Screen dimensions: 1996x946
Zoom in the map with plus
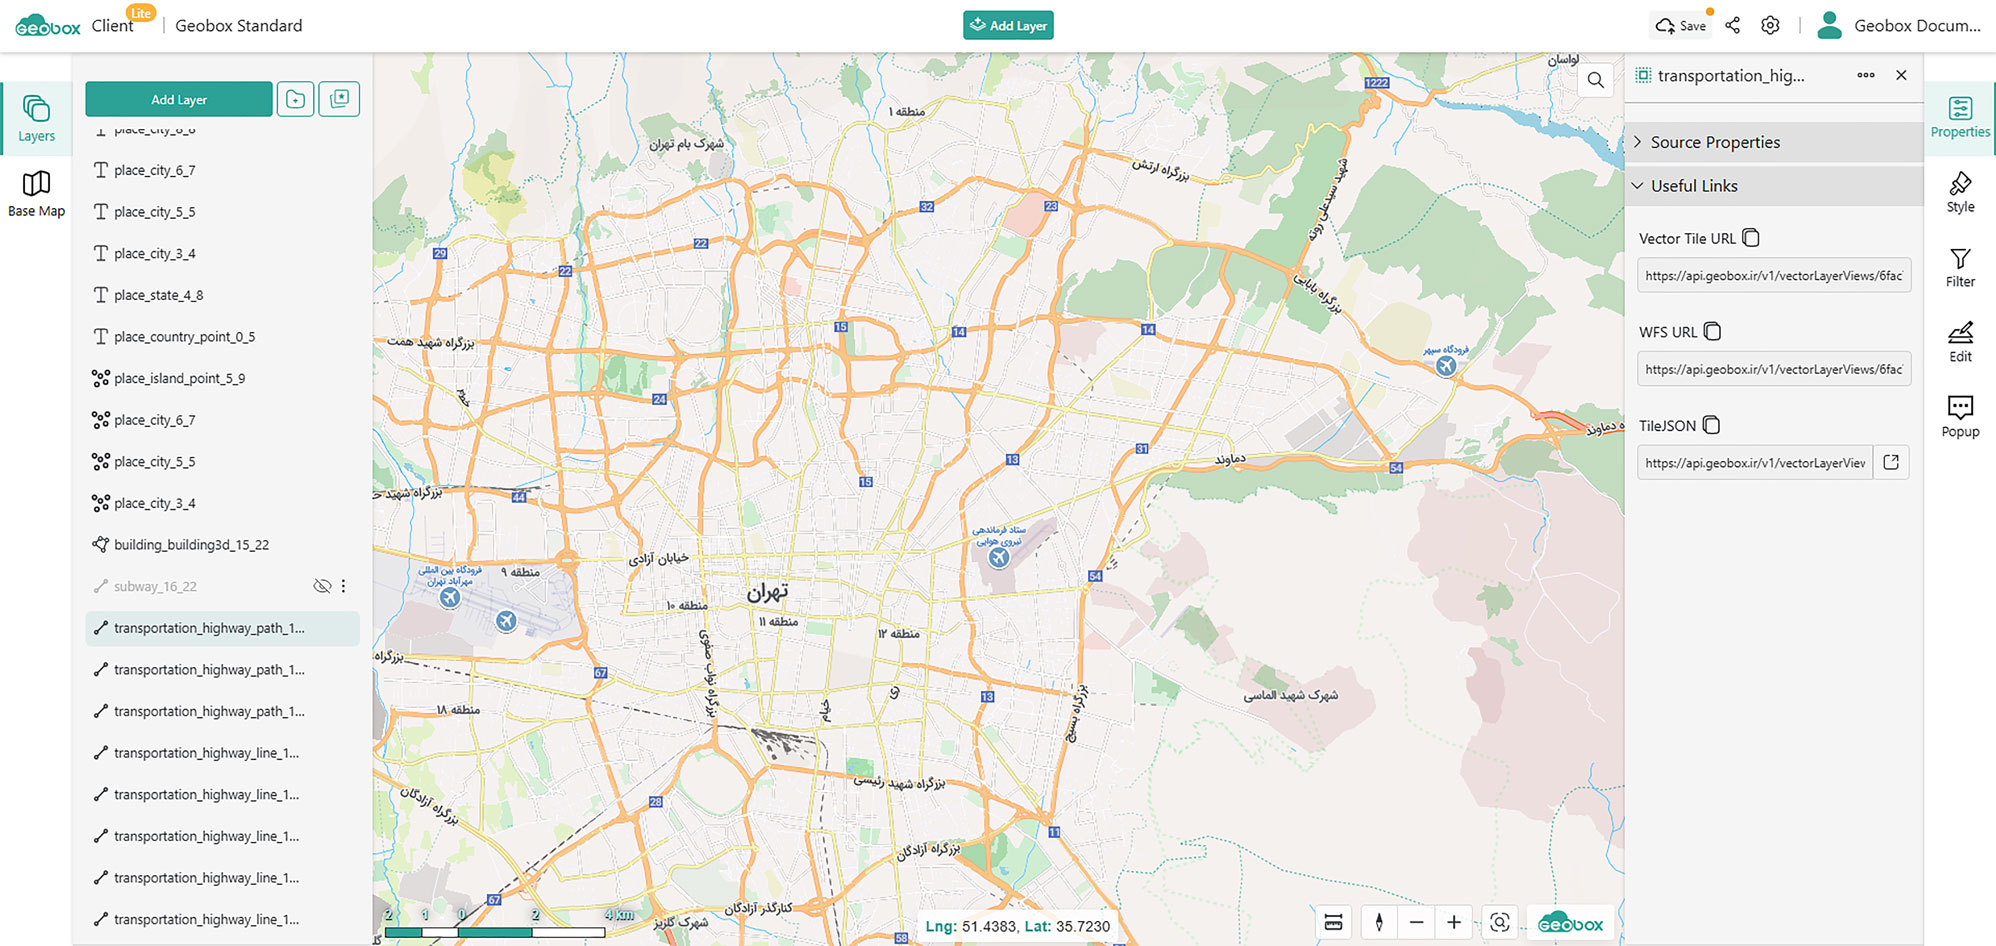[1454, 922]
